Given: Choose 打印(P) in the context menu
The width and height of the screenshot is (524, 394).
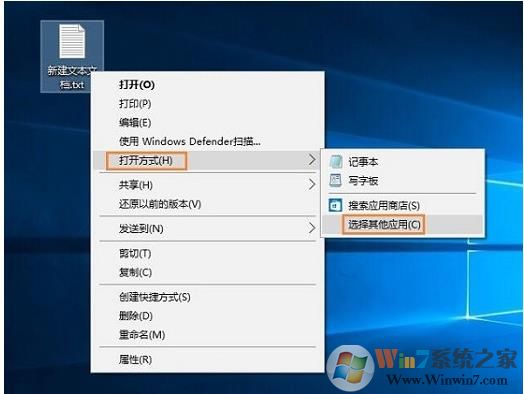Looking at the screenshot, I should pos(135,104).
